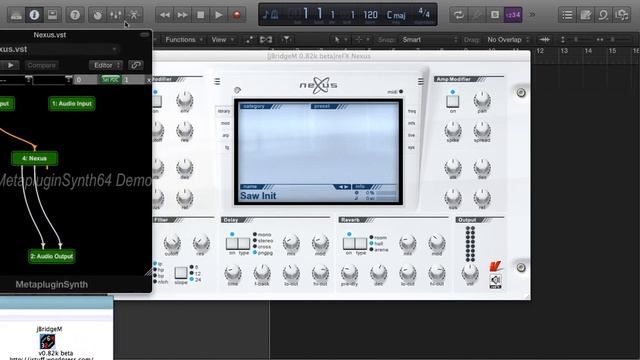Select the arena reverb type
The image size is (640, 360).
pos(379,250)
